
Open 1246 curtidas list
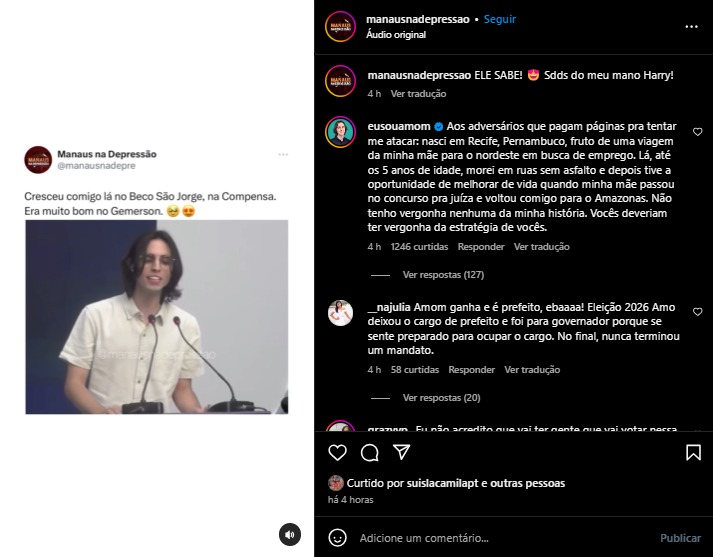point(419,247)
